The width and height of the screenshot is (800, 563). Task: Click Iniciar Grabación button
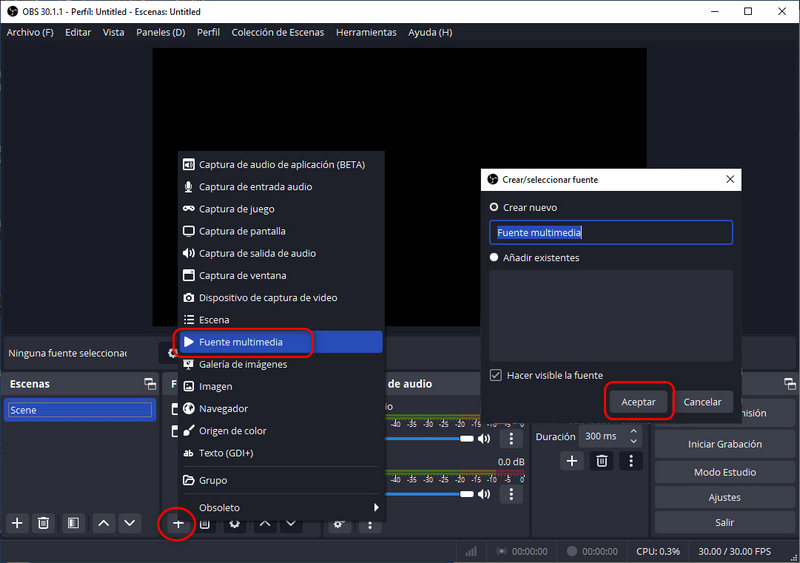coord(724,444)
